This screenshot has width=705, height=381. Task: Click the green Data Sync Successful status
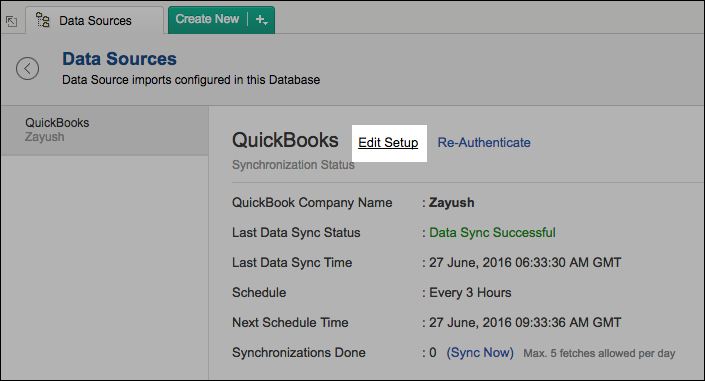click(492, 233)
